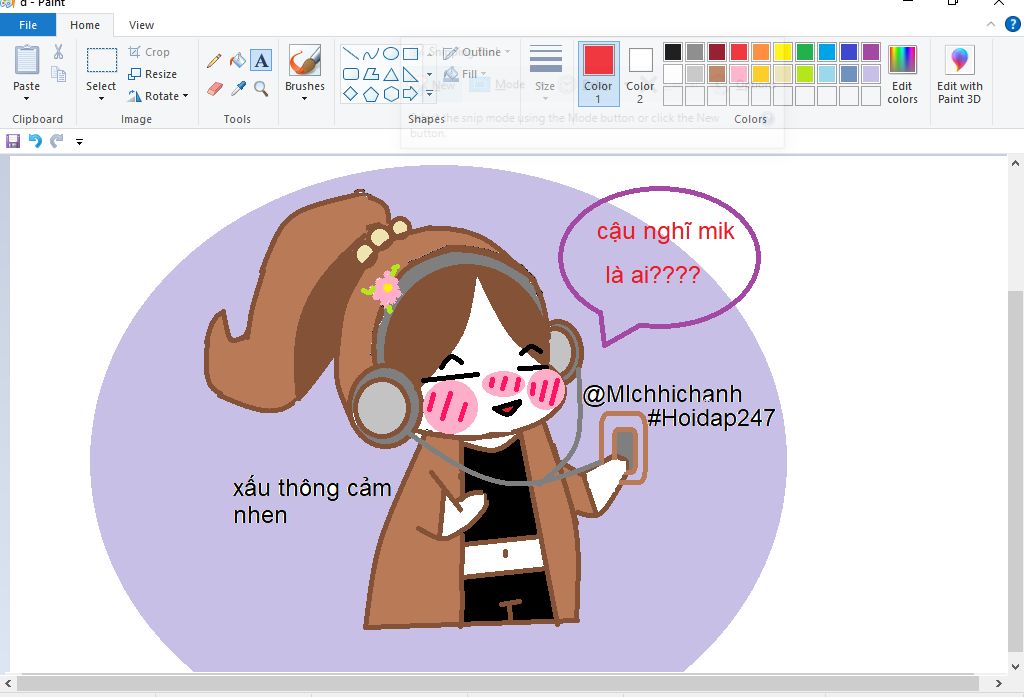Pick the lavender color swatch
Image resolution: width=1024 pixels, height=697 pixels.
pyautogui.click(x=871, y=74)
